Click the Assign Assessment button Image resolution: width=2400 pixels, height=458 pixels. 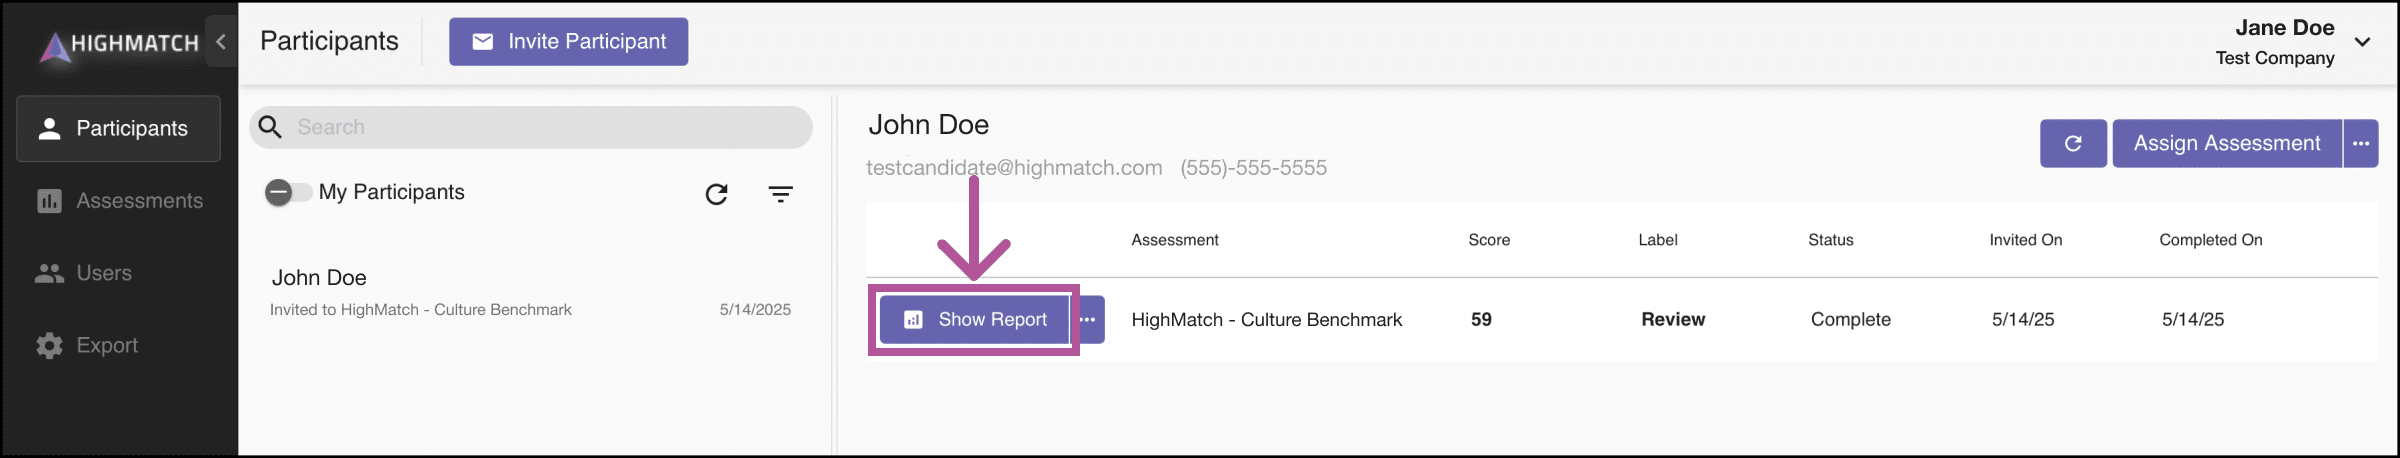2227,144
